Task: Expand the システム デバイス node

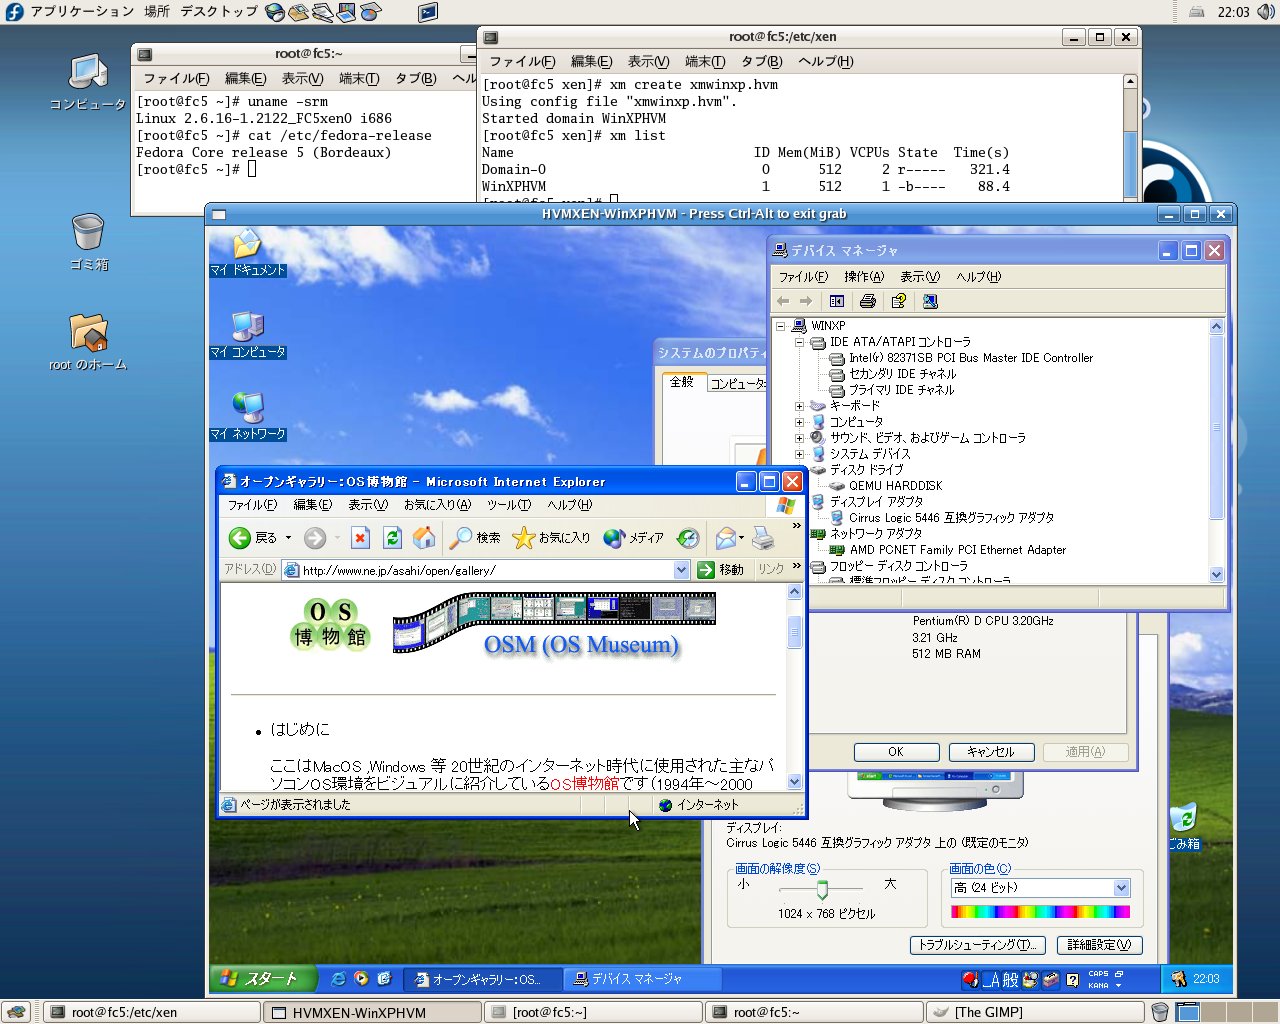Action: click(799, 454)
